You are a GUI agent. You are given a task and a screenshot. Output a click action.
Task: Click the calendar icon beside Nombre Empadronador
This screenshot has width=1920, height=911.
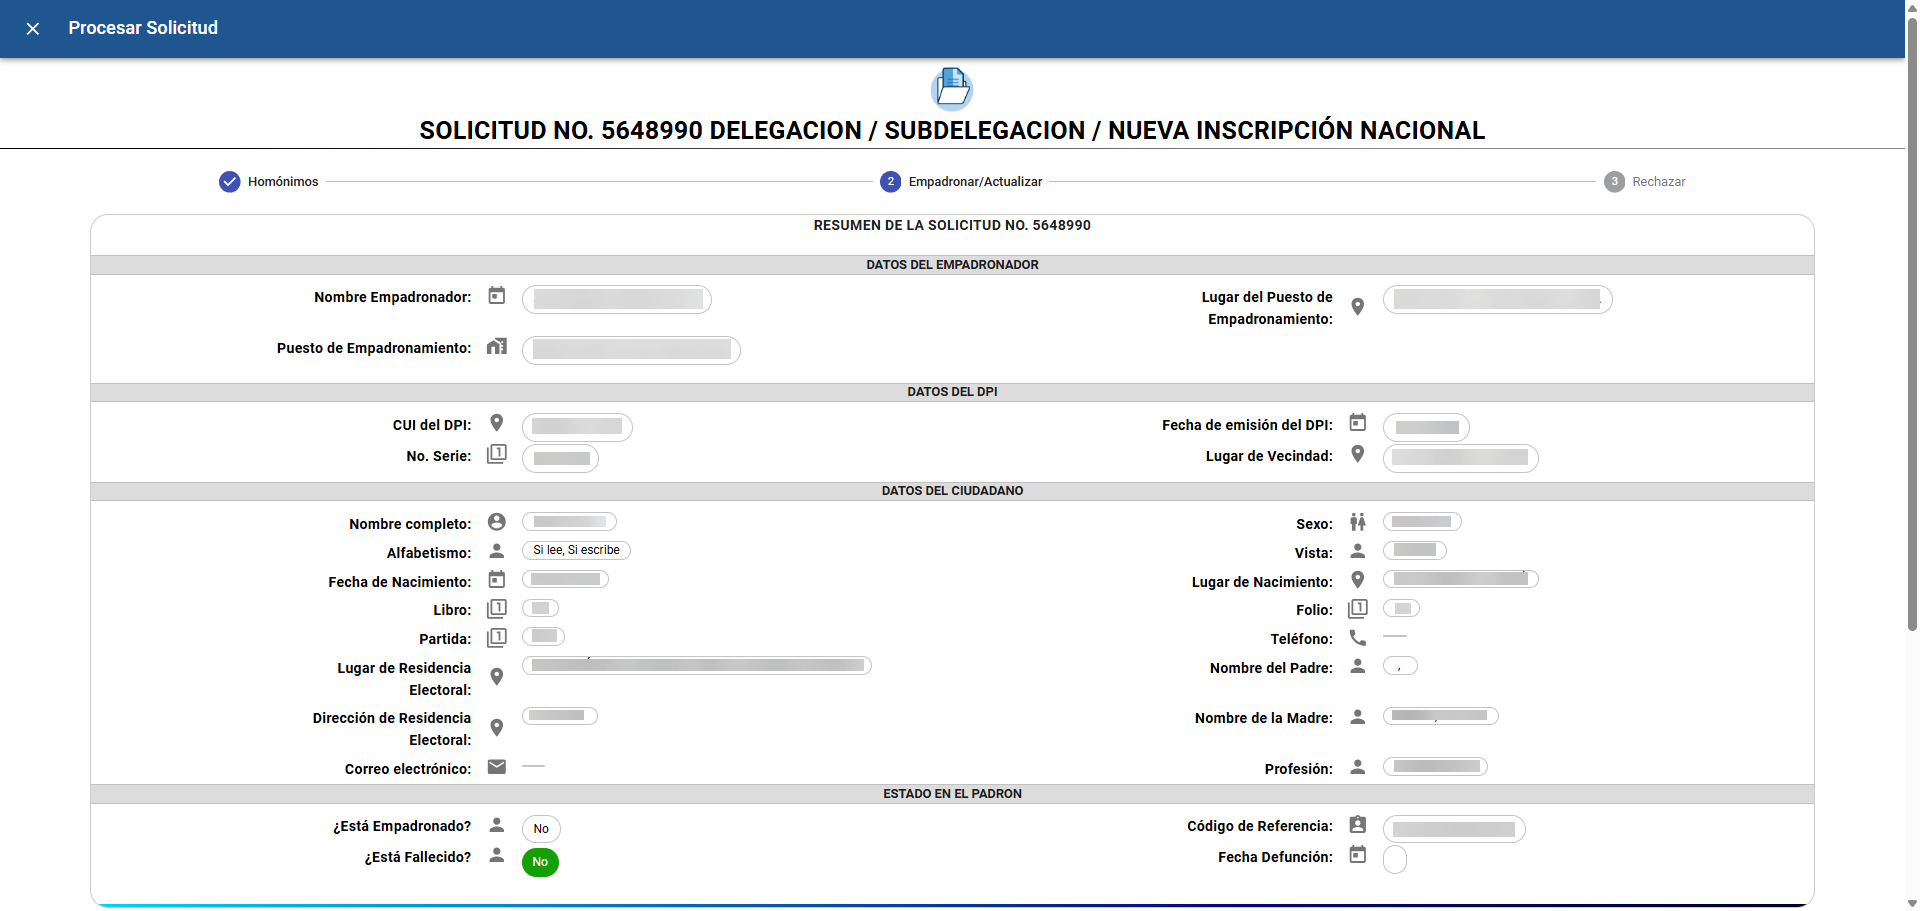496,296
